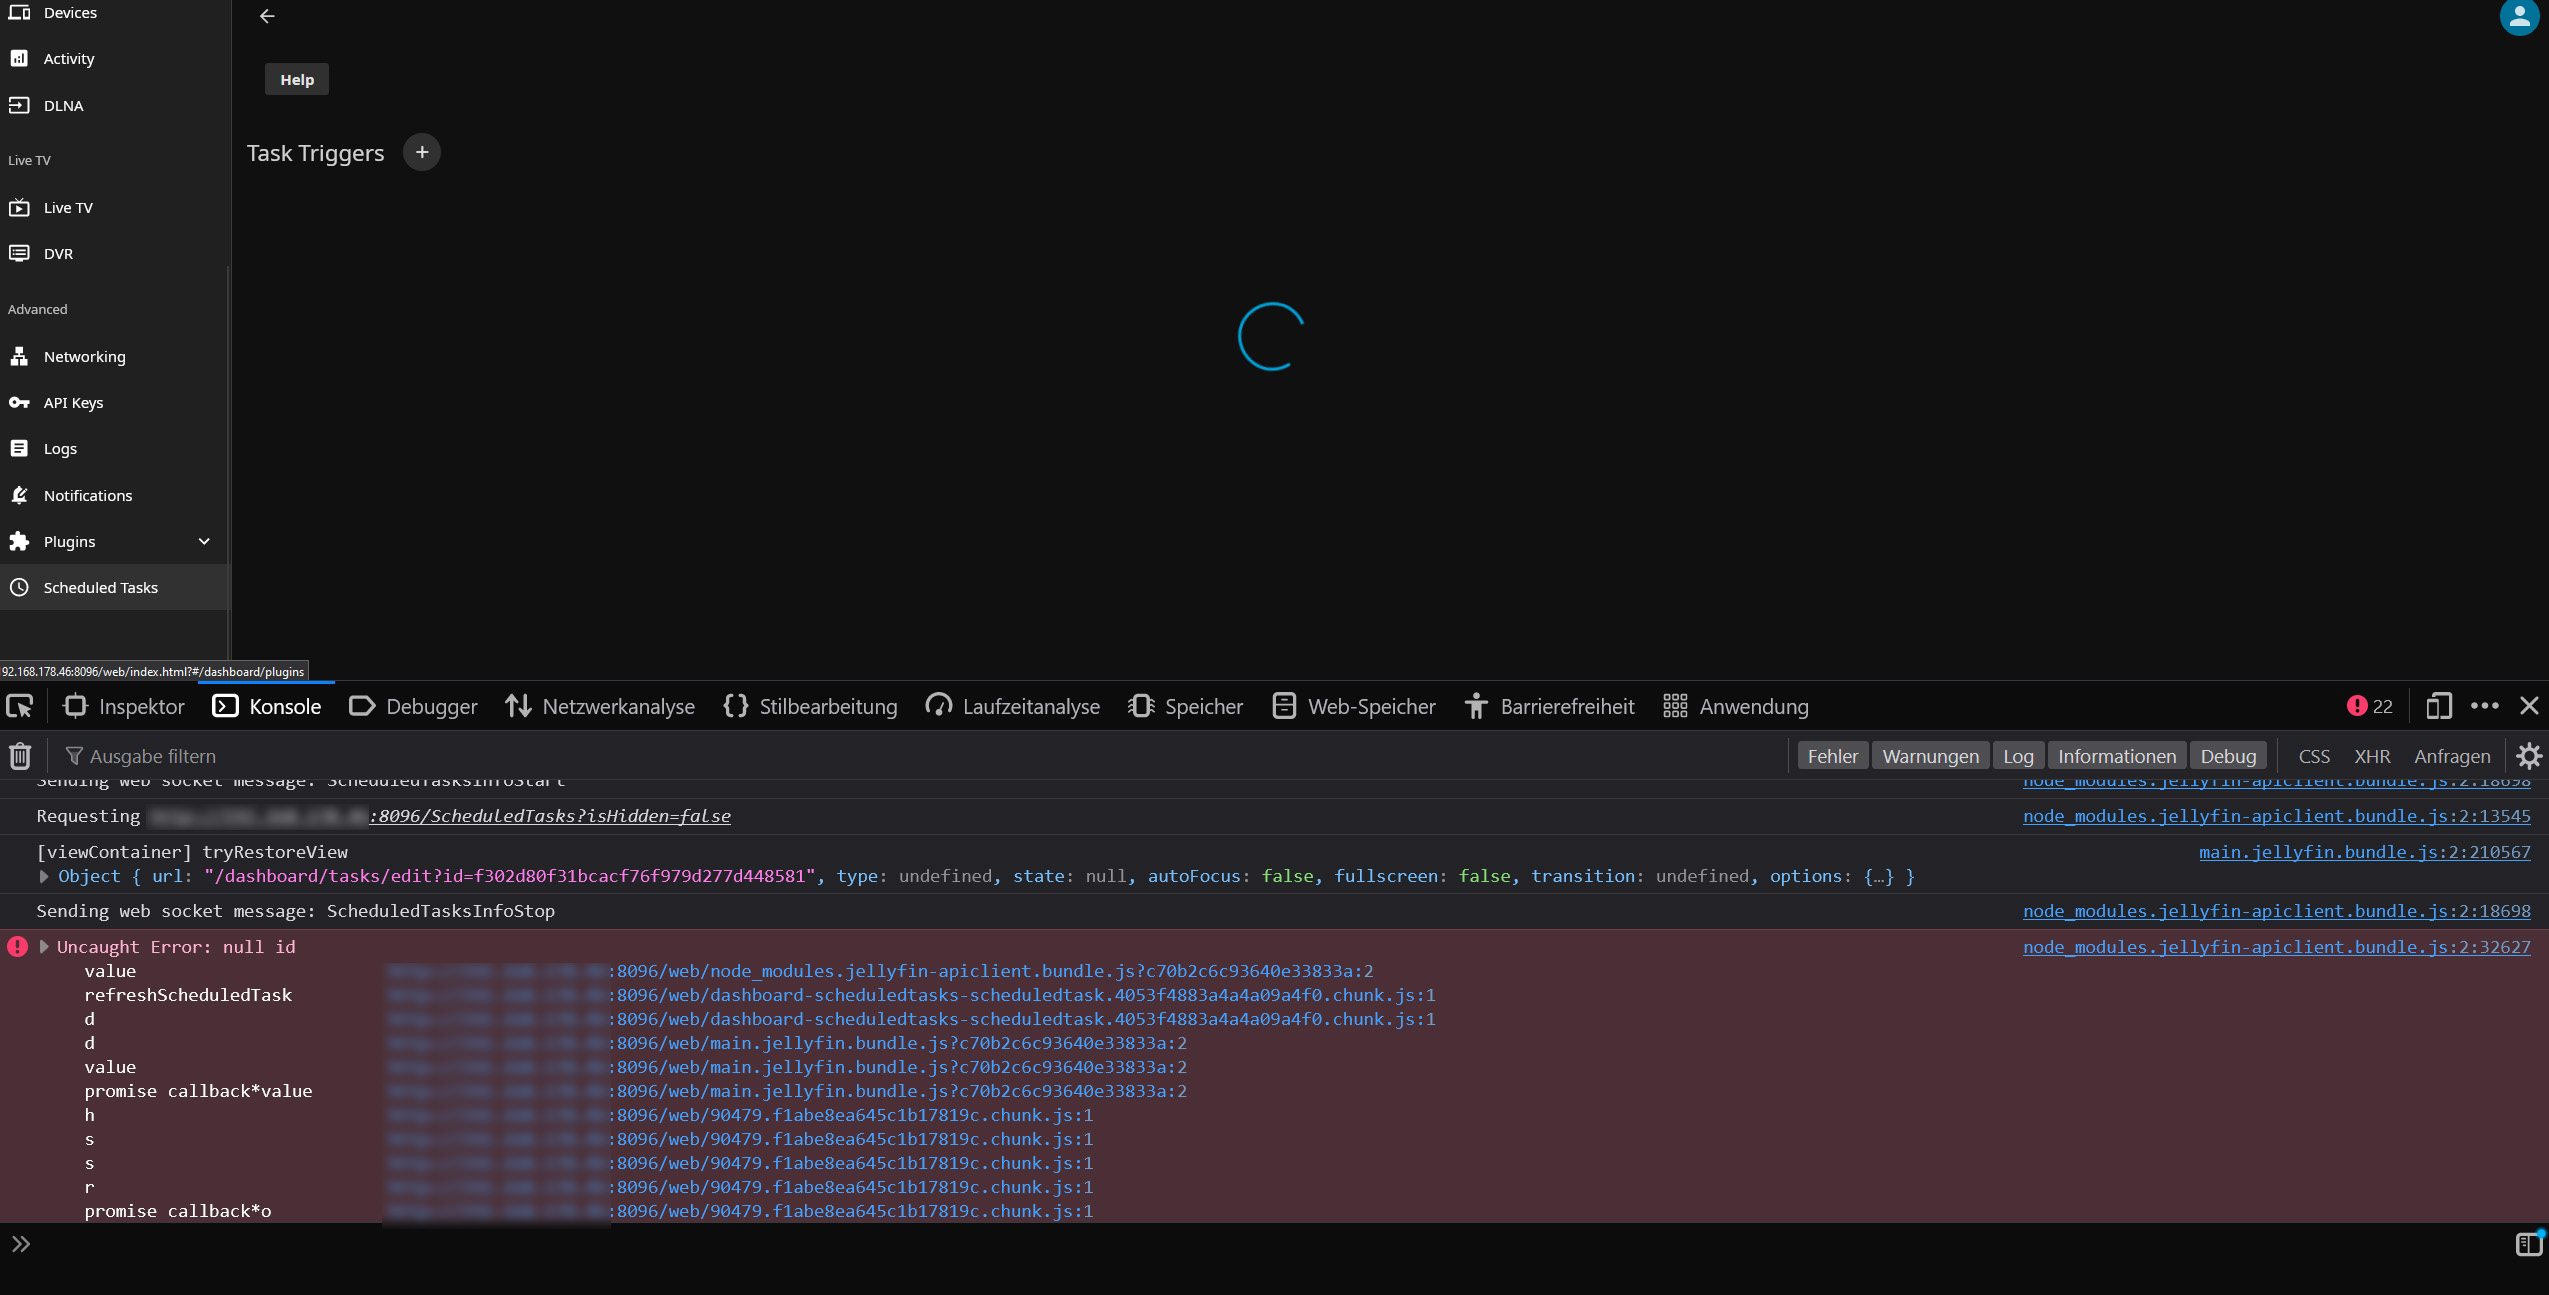Open main.jellyfin.bundle.js:2:210567 source link
2549x1295 pixels.
(2364, 852)
